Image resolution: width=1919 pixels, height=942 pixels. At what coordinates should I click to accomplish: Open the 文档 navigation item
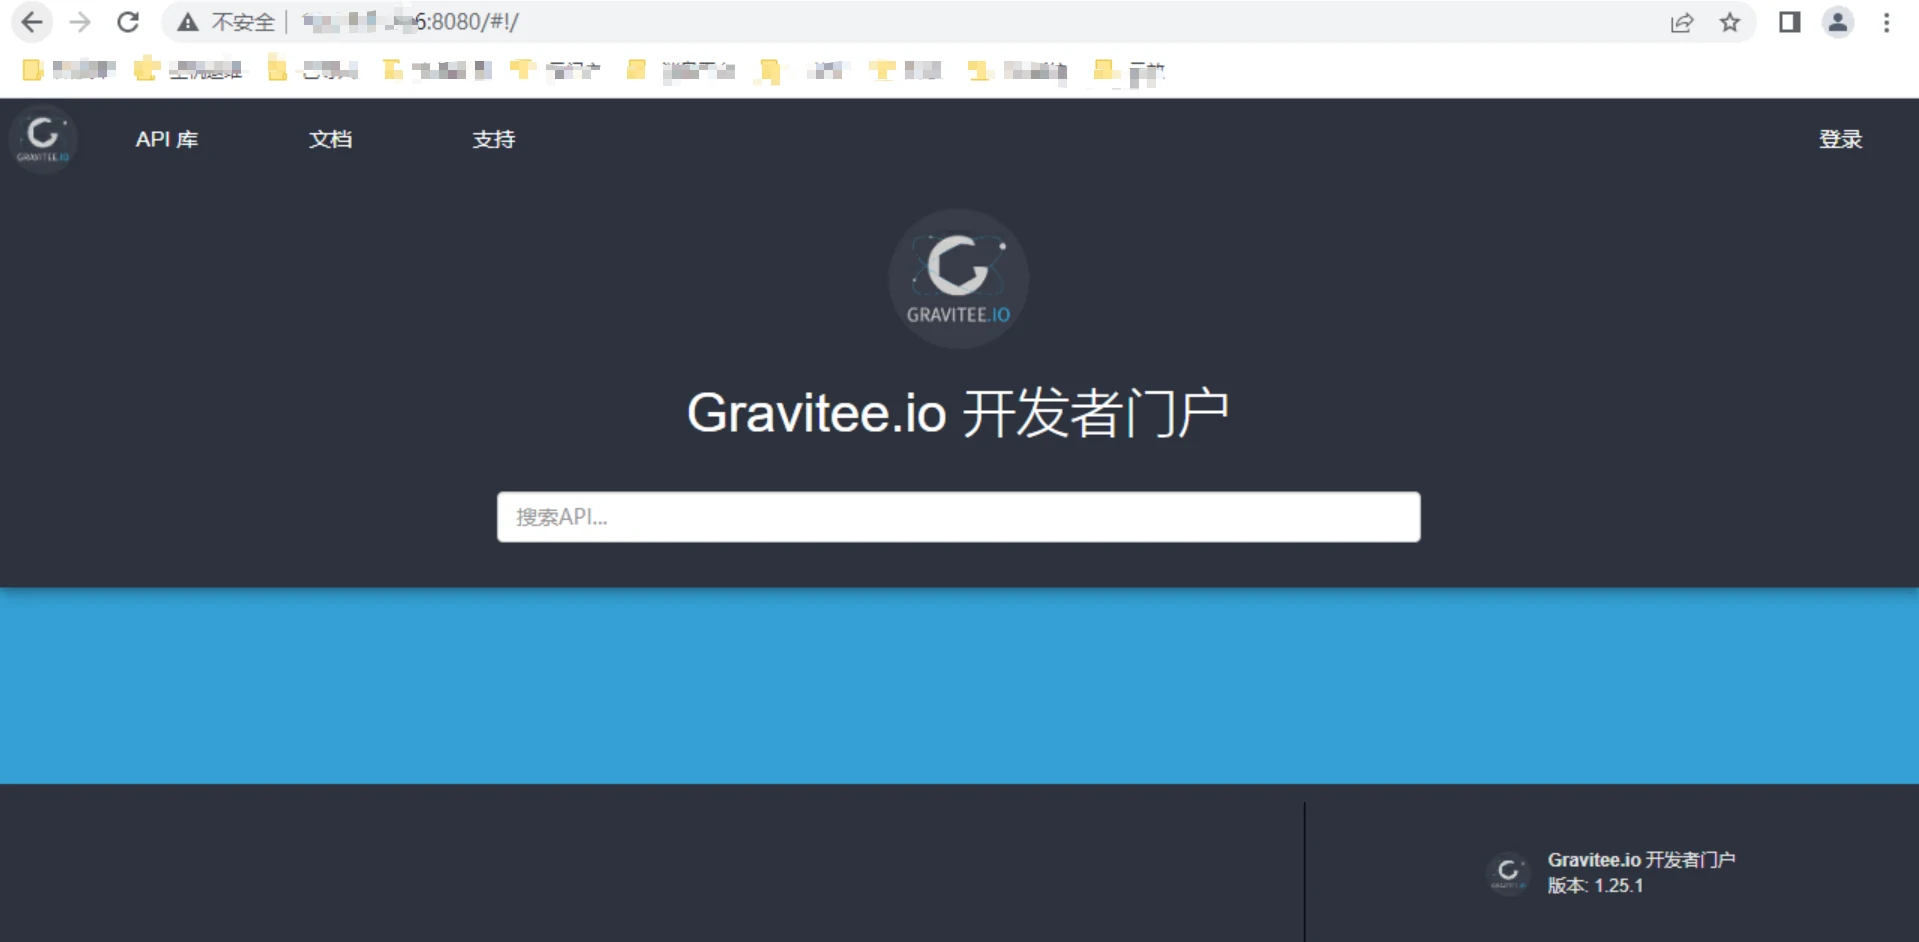click(x=330, y=139)
